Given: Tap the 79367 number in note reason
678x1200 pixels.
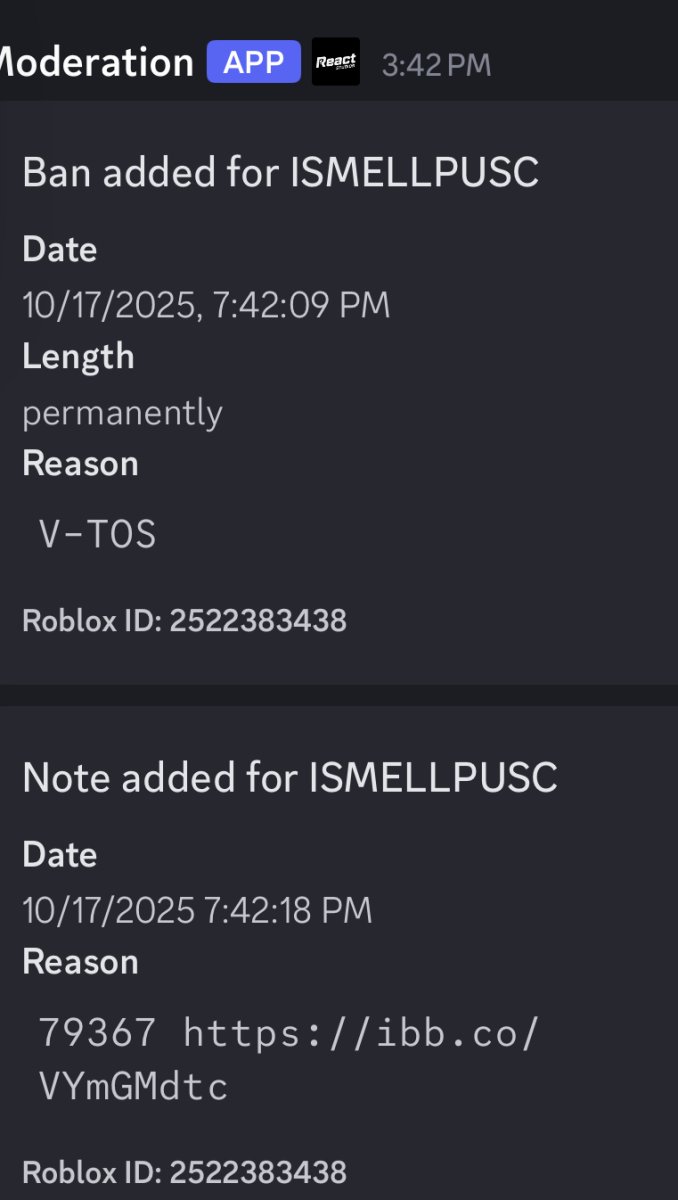Looking at the screenshot, I should tap(97, 1031).
